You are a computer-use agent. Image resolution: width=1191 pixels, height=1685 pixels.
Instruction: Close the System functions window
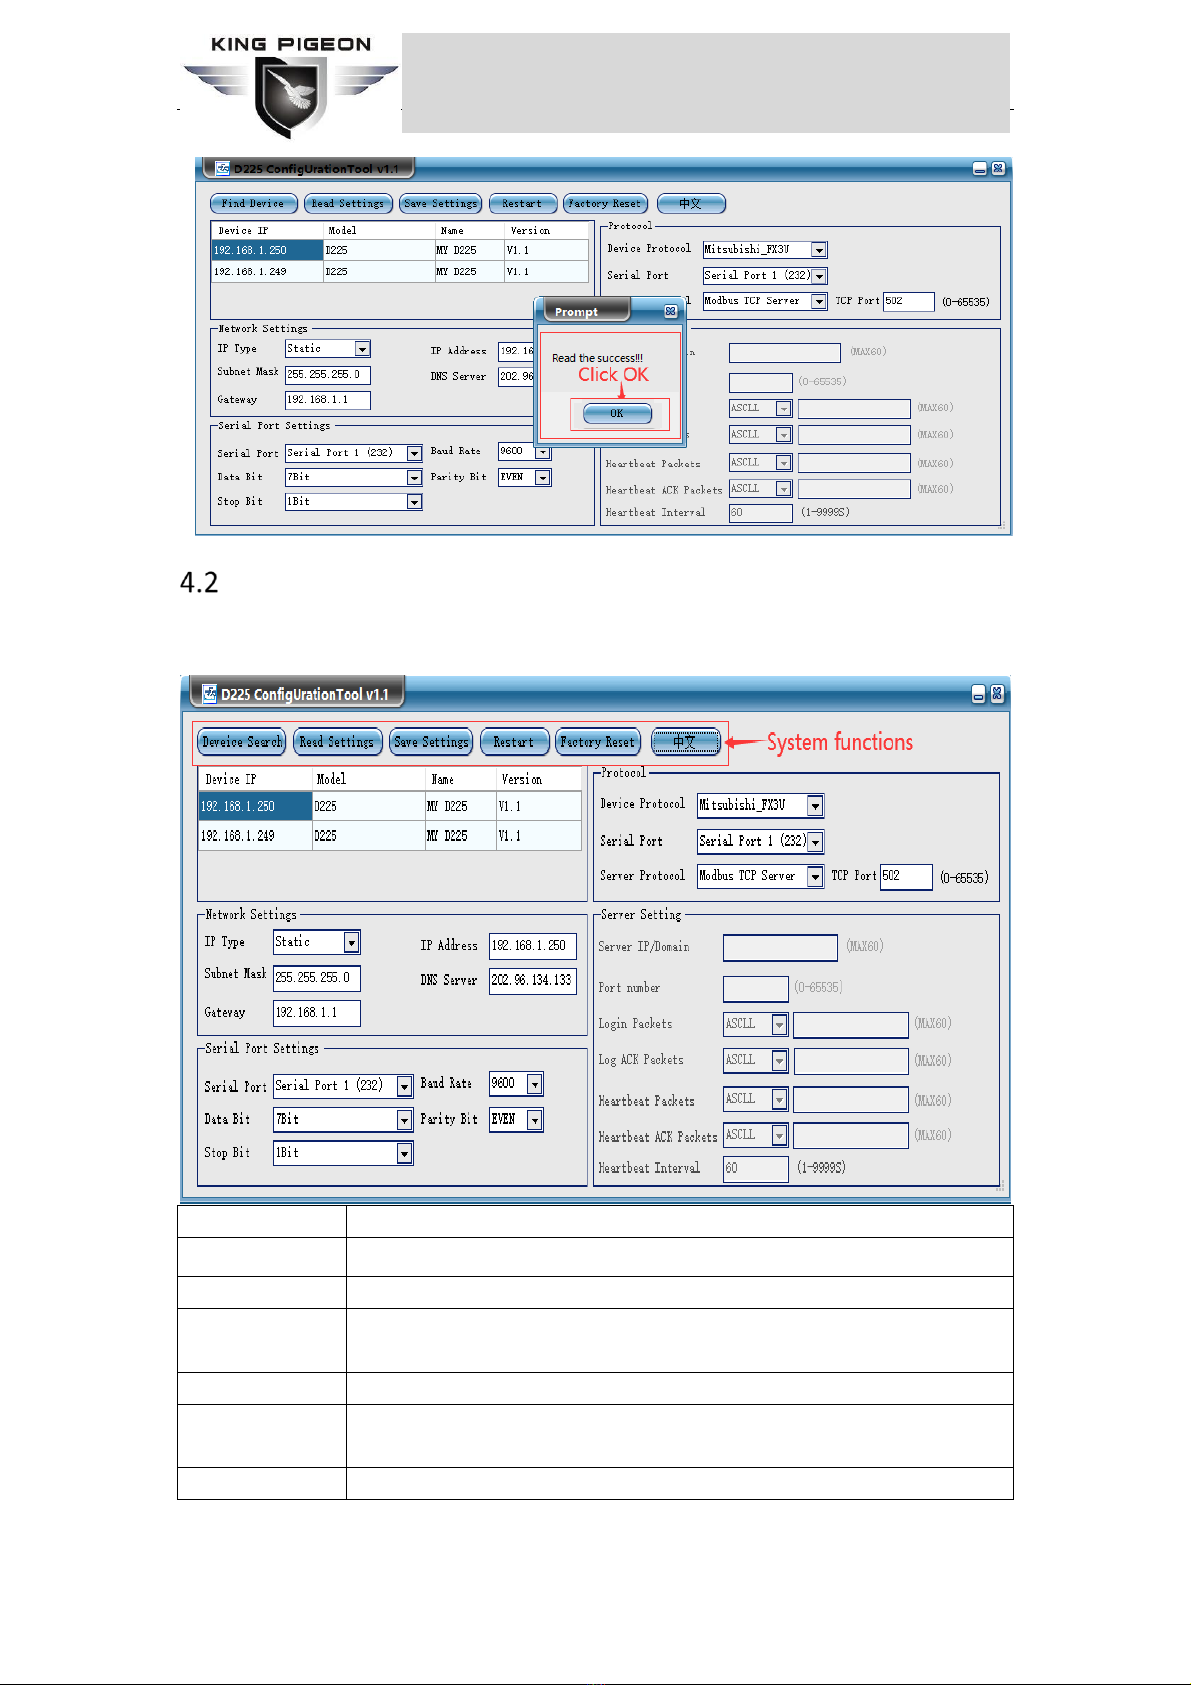[997, 694]
